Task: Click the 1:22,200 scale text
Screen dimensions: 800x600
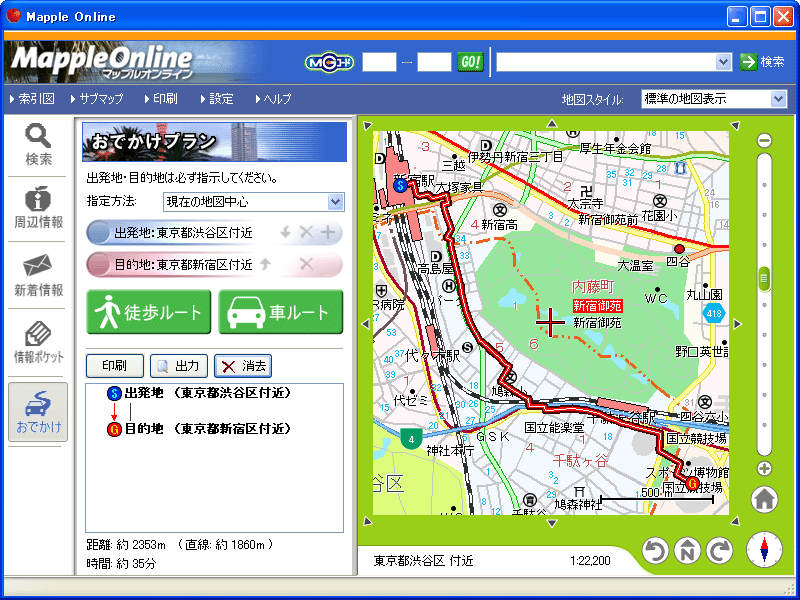Action: click(x=590, y=561)
